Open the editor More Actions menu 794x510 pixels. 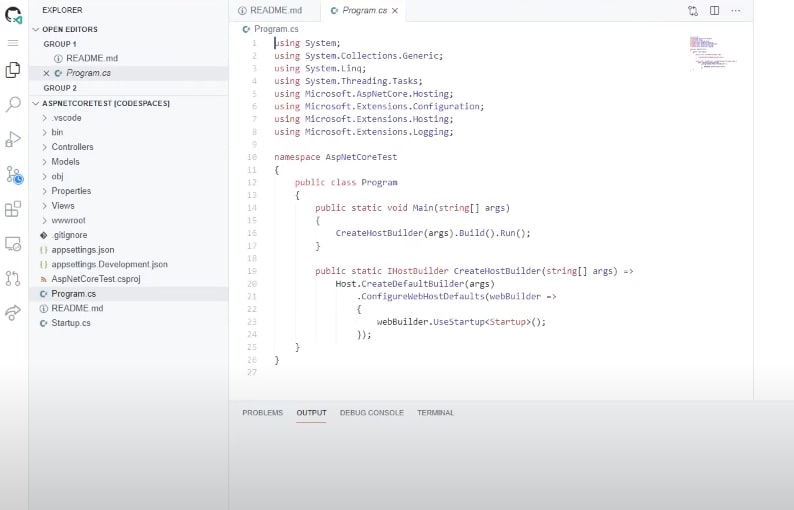[x=736, y=11]
